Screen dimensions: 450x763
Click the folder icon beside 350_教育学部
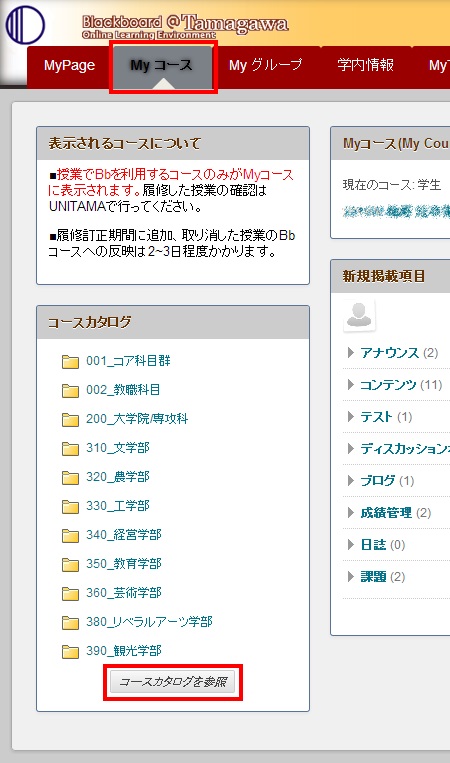click(71, 565)
